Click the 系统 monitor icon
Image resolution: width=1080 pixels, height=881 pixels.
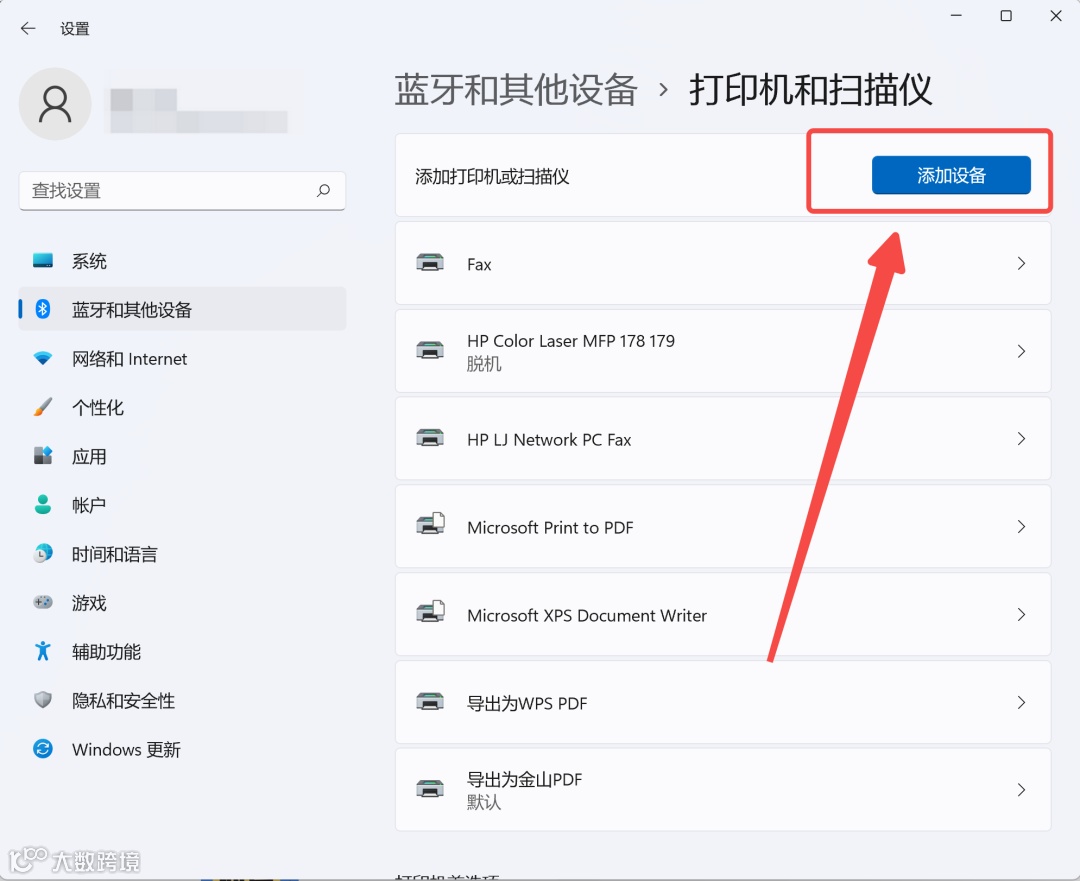[x=43, y=260]
